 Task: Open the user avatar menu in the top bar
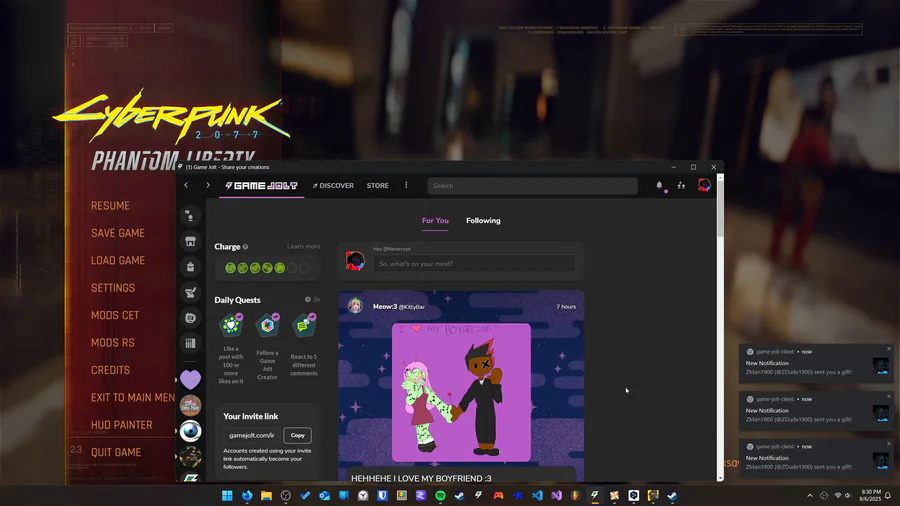704,185
